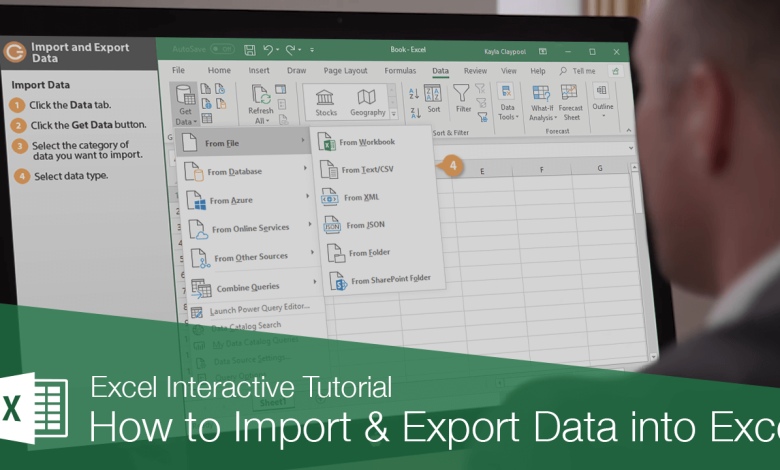
Task: Click the Reapply filter icon
Action: [481, 103]
